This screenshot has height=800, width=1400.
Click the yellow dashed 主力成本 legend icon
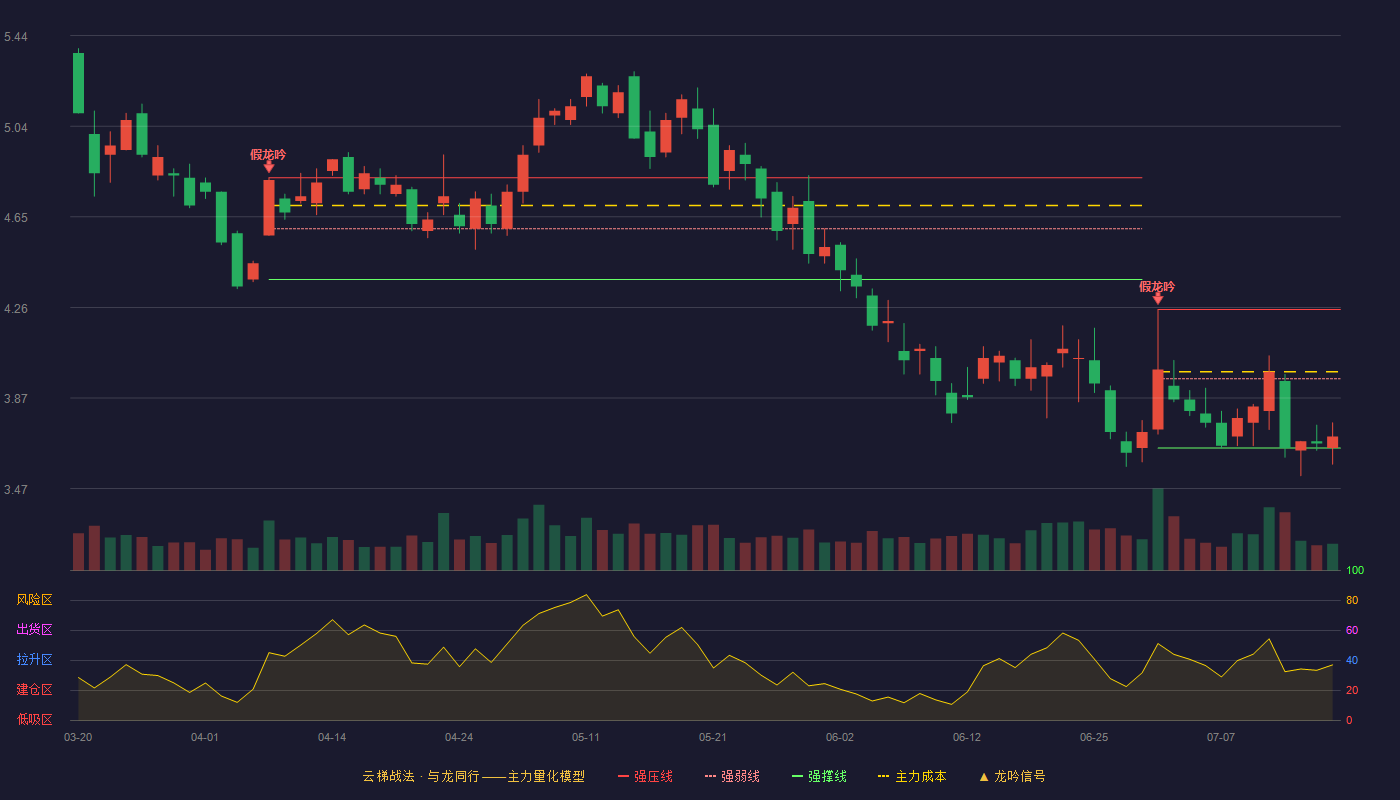[x=884, y=777]
